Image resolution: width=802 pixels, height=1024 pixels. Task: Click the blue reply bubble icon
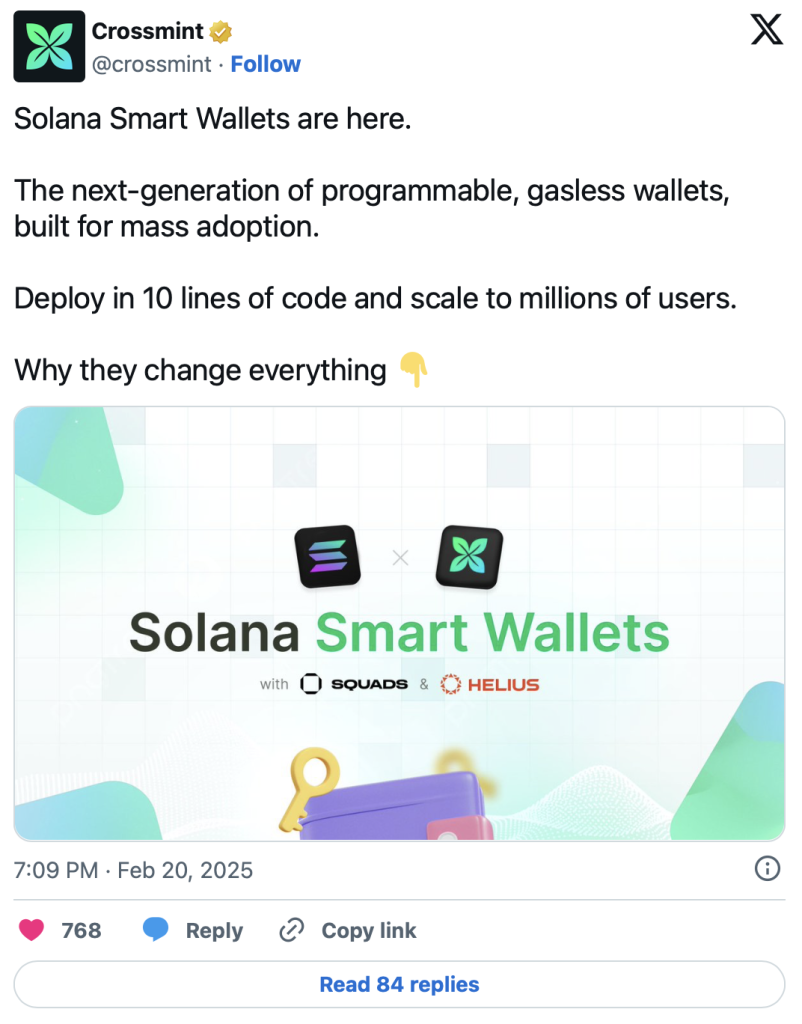click(x=155, y=930)
